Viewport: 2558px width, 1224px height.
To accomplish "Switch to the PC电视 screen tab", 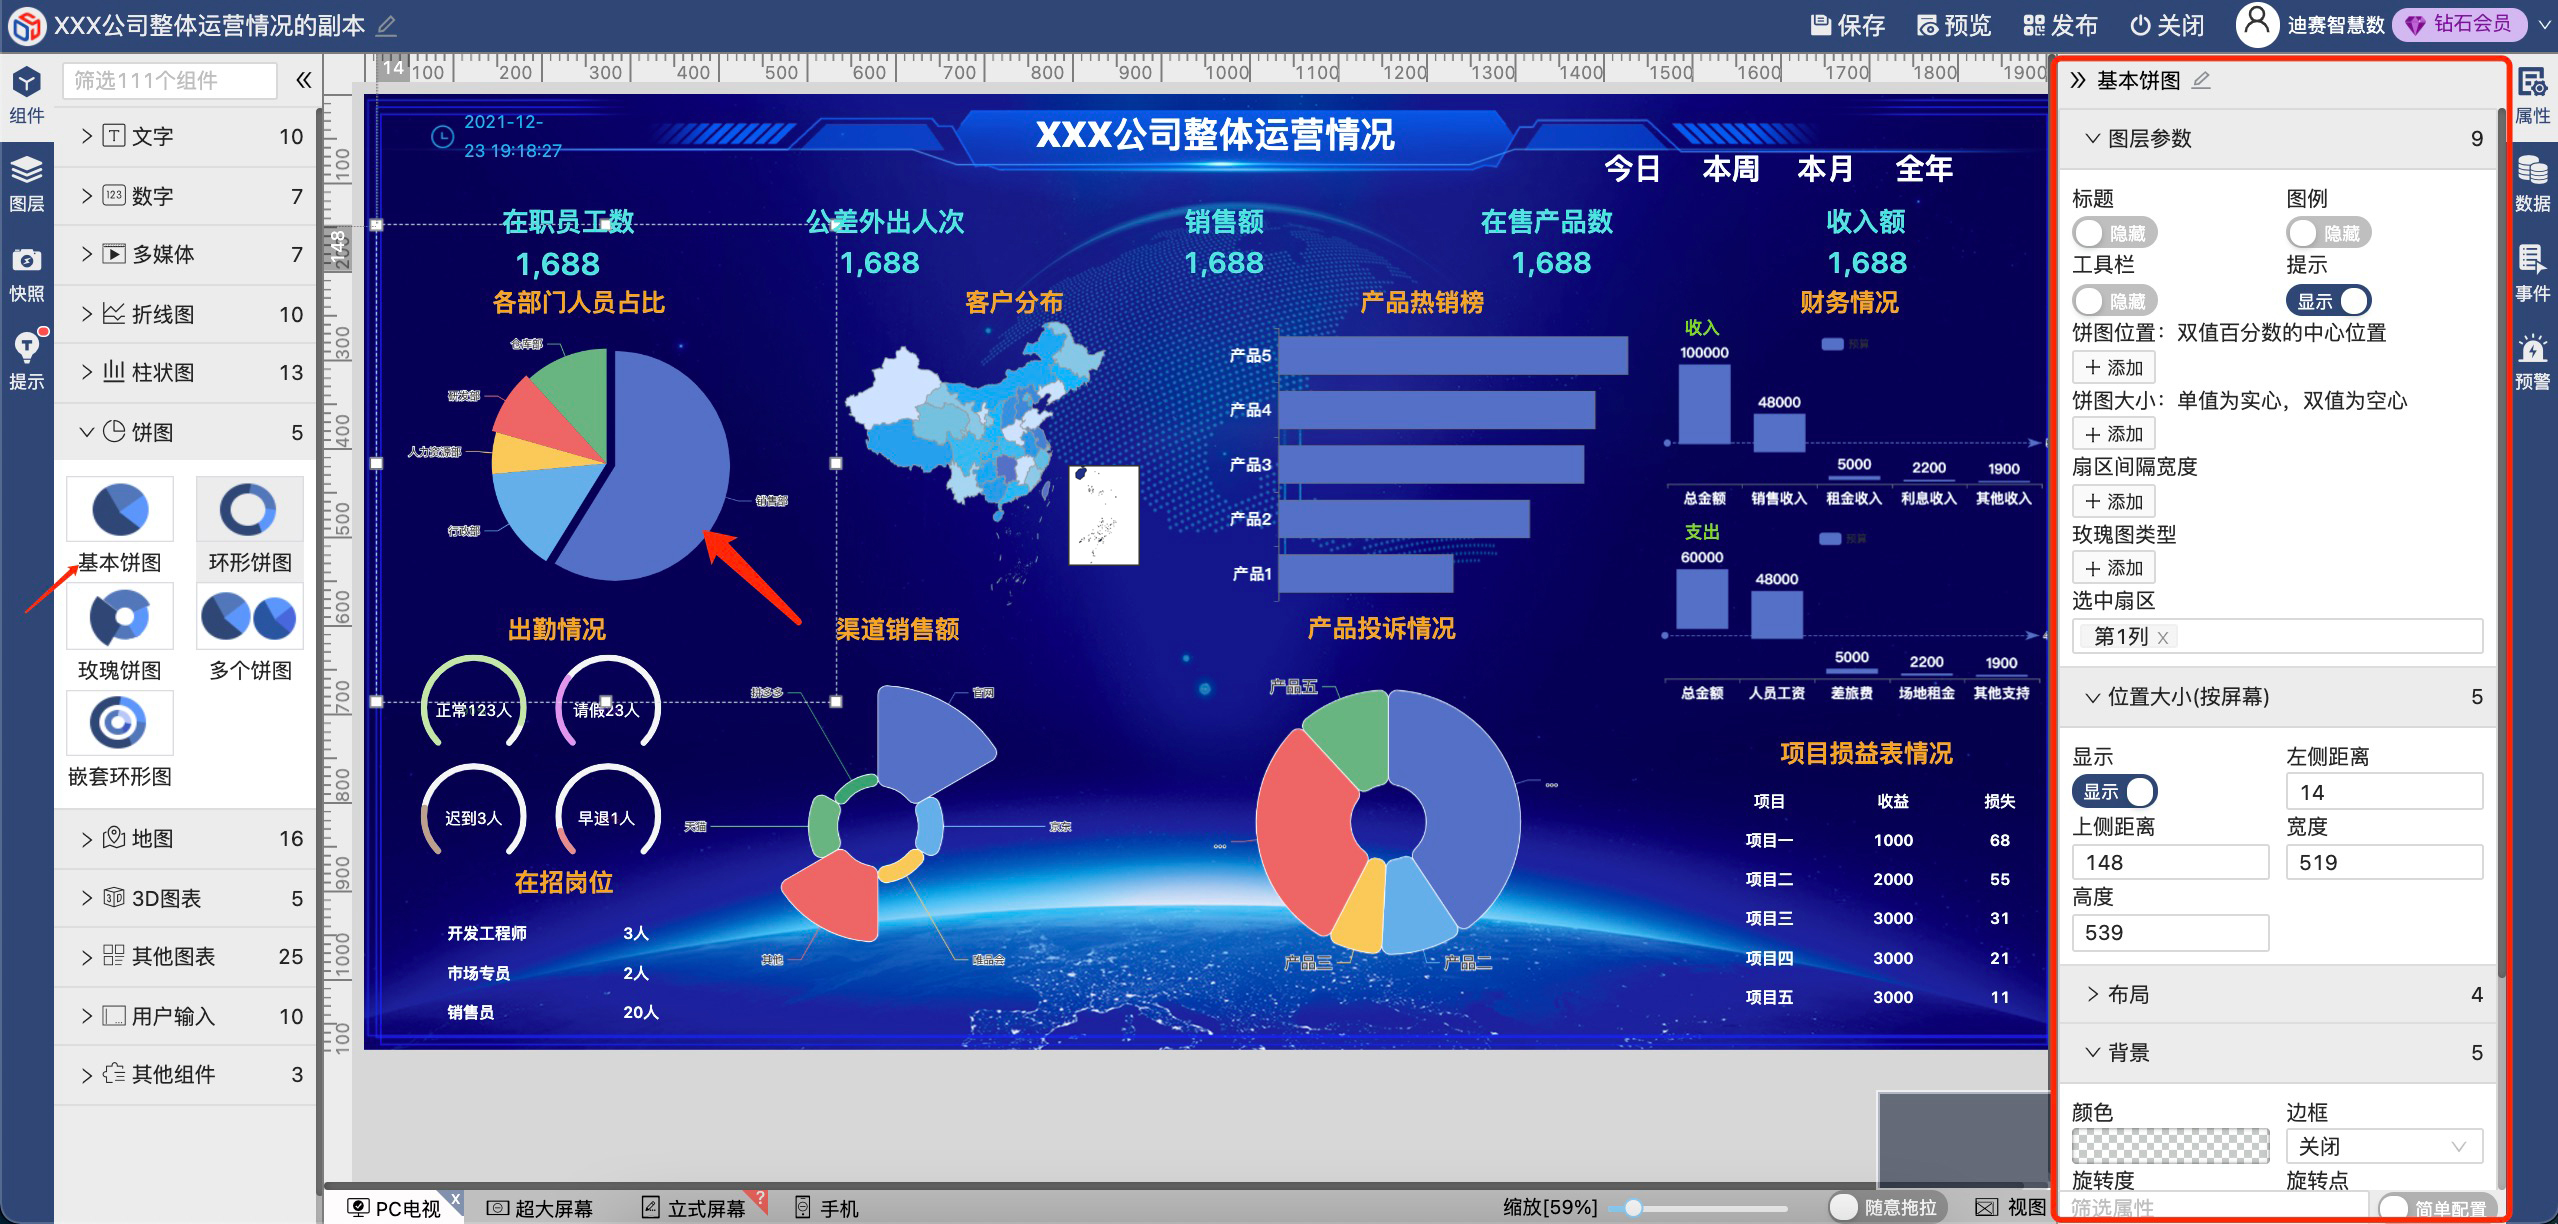I will click(x=395, y=1208).
